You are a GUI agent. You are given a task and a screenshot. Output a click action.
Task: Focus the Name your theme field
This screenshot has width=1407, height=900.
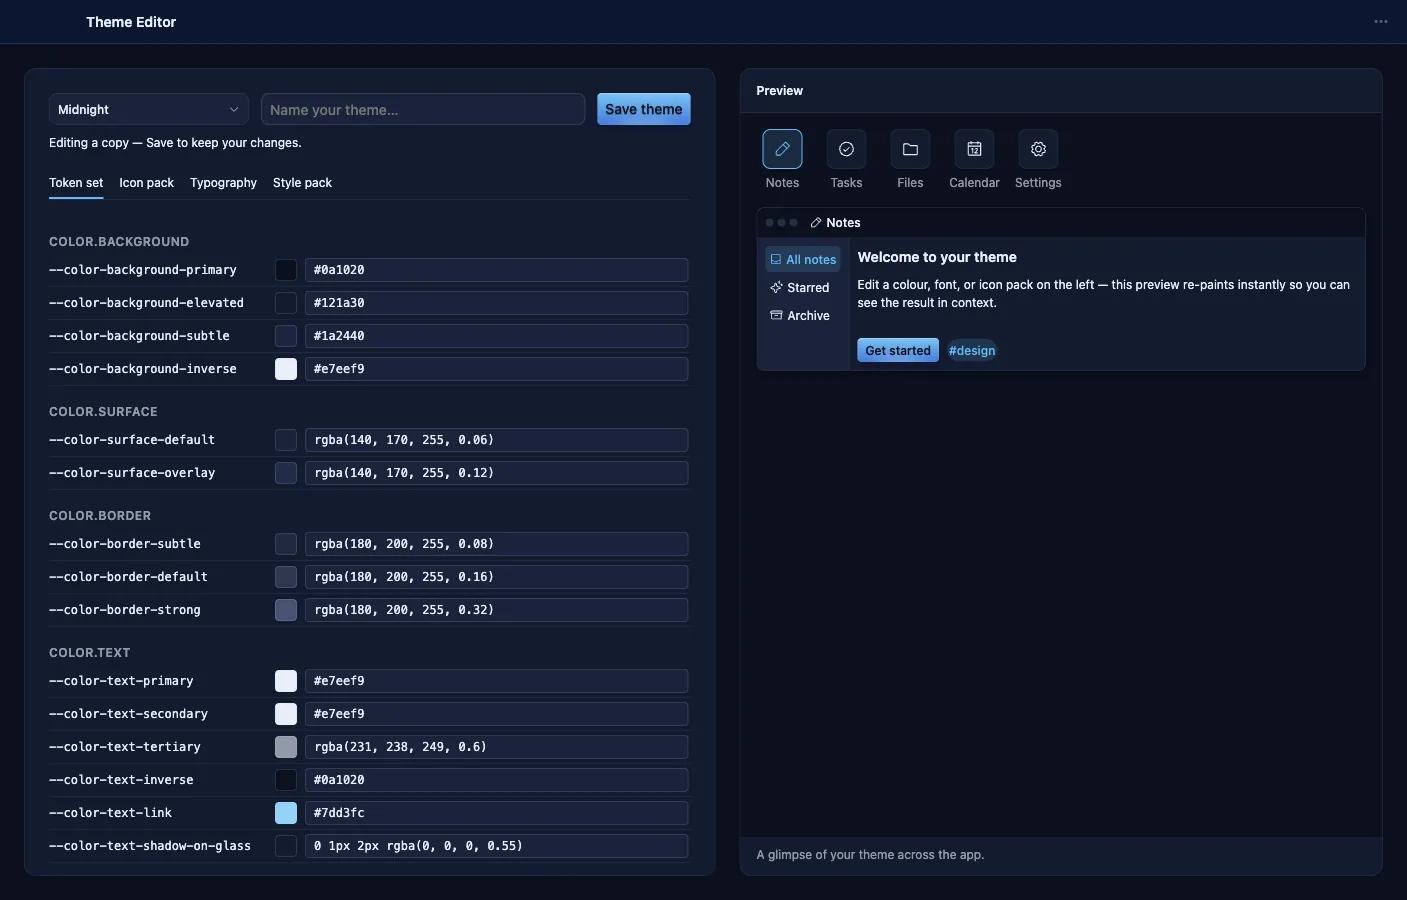423,109
